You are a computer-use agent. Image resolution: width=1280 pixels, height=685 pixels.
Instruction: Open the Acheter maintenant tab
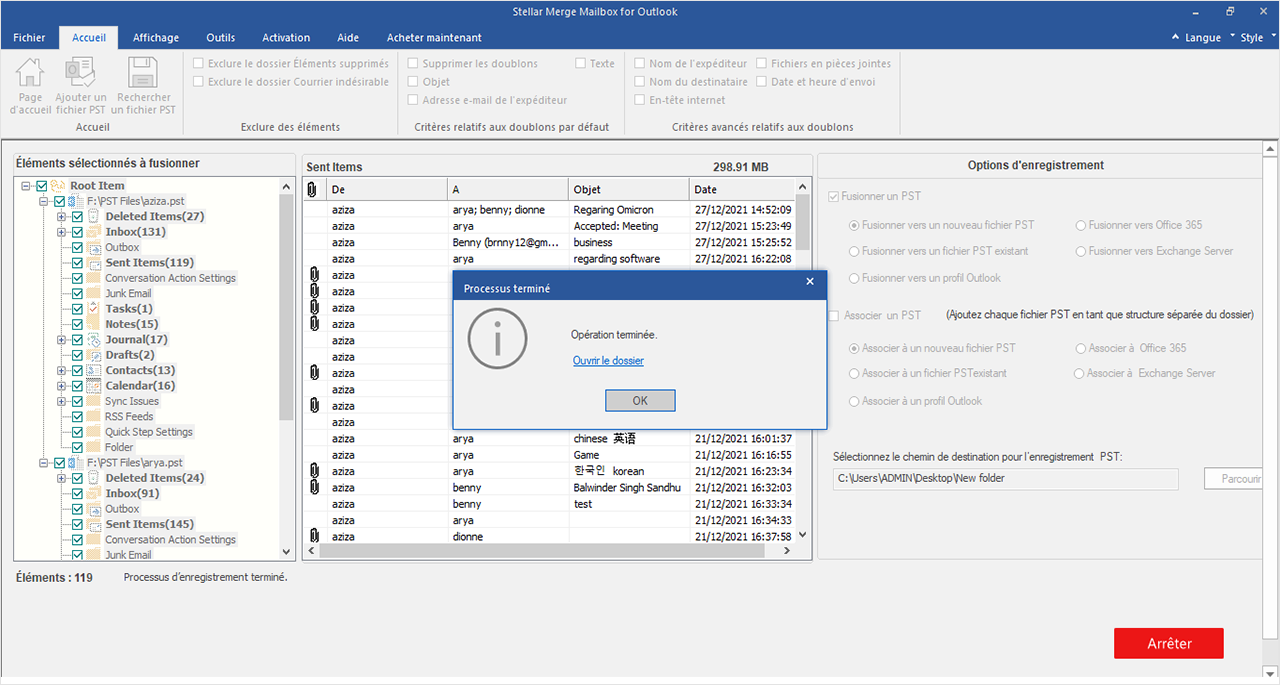pyautogui.click(x=434, y=38)
